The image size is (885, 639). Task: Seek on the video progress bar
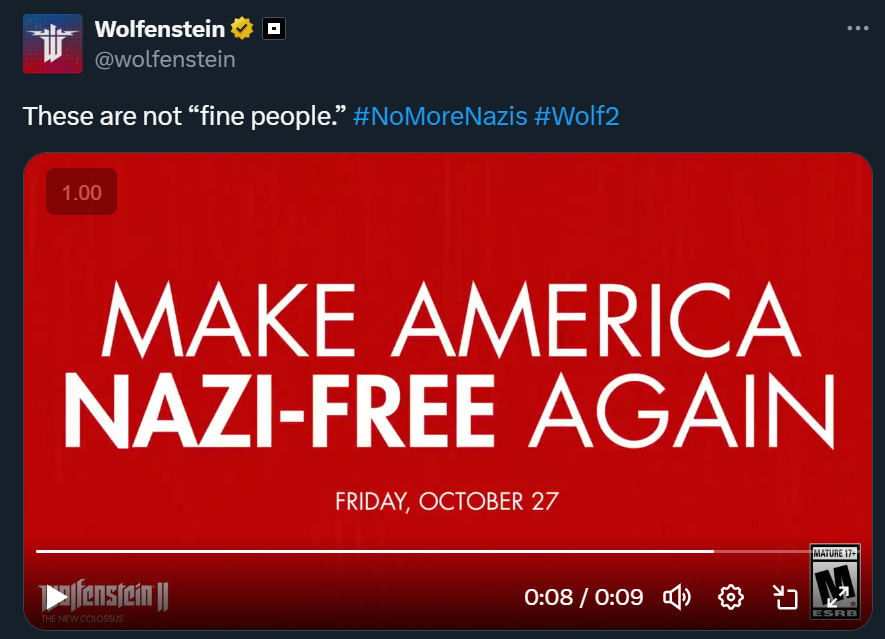(x=400, y=551)
